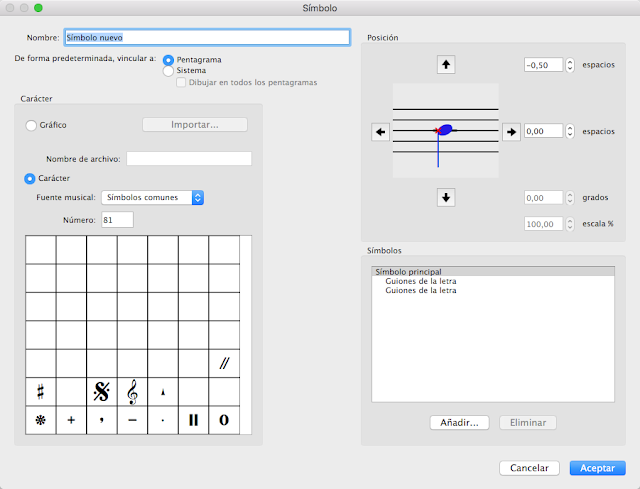Choose the Gráfico radio option

[31, 125]
